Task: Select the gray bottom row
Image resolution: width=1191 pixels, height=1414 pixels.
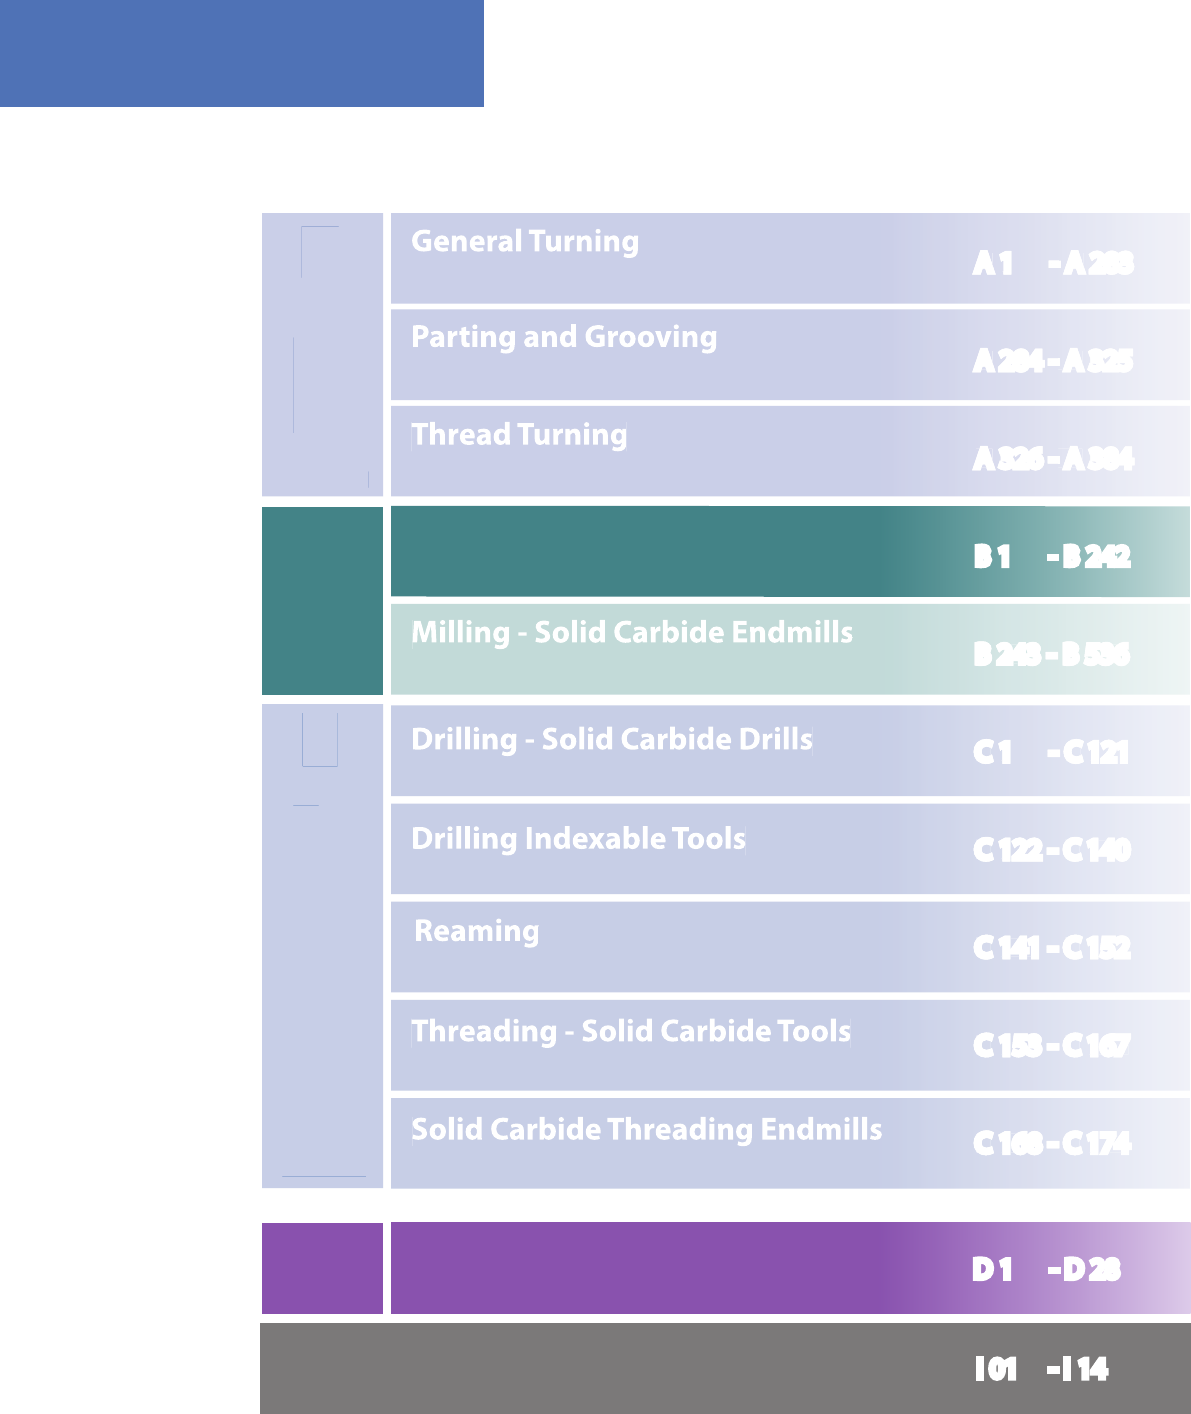Action: coord(725,1368)
